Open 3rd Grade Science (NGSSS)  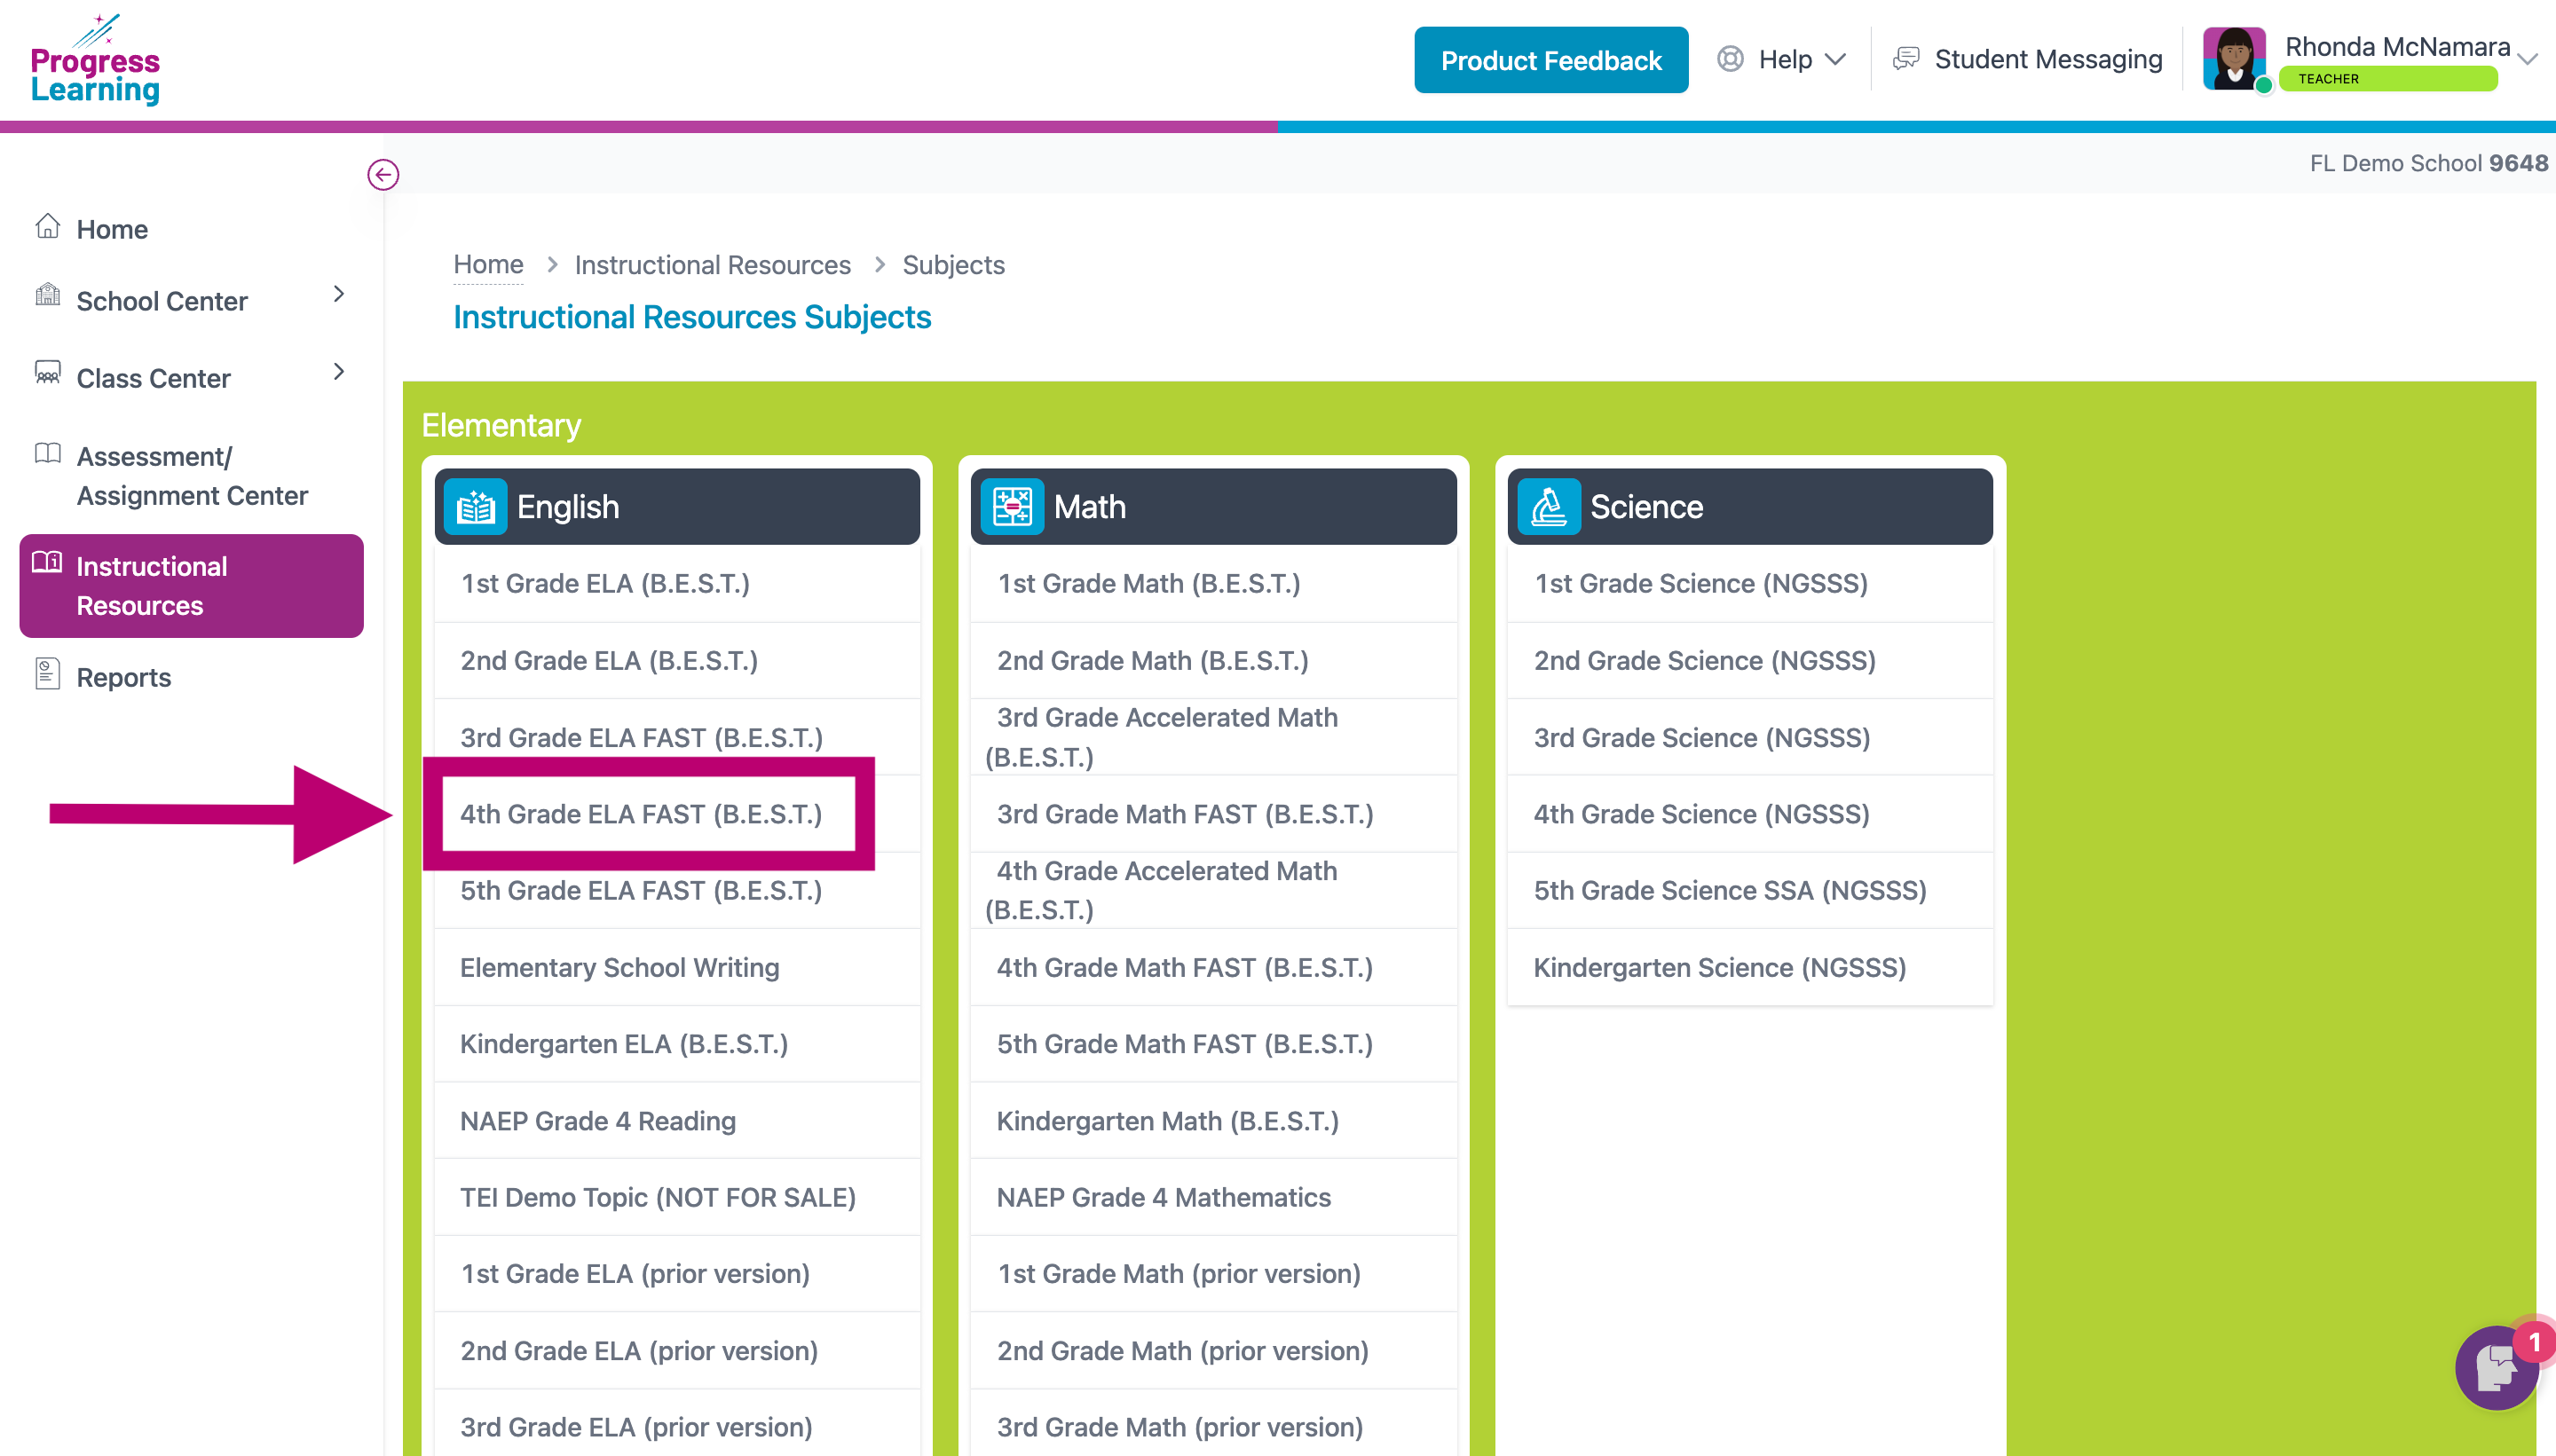click(1750, 738)
